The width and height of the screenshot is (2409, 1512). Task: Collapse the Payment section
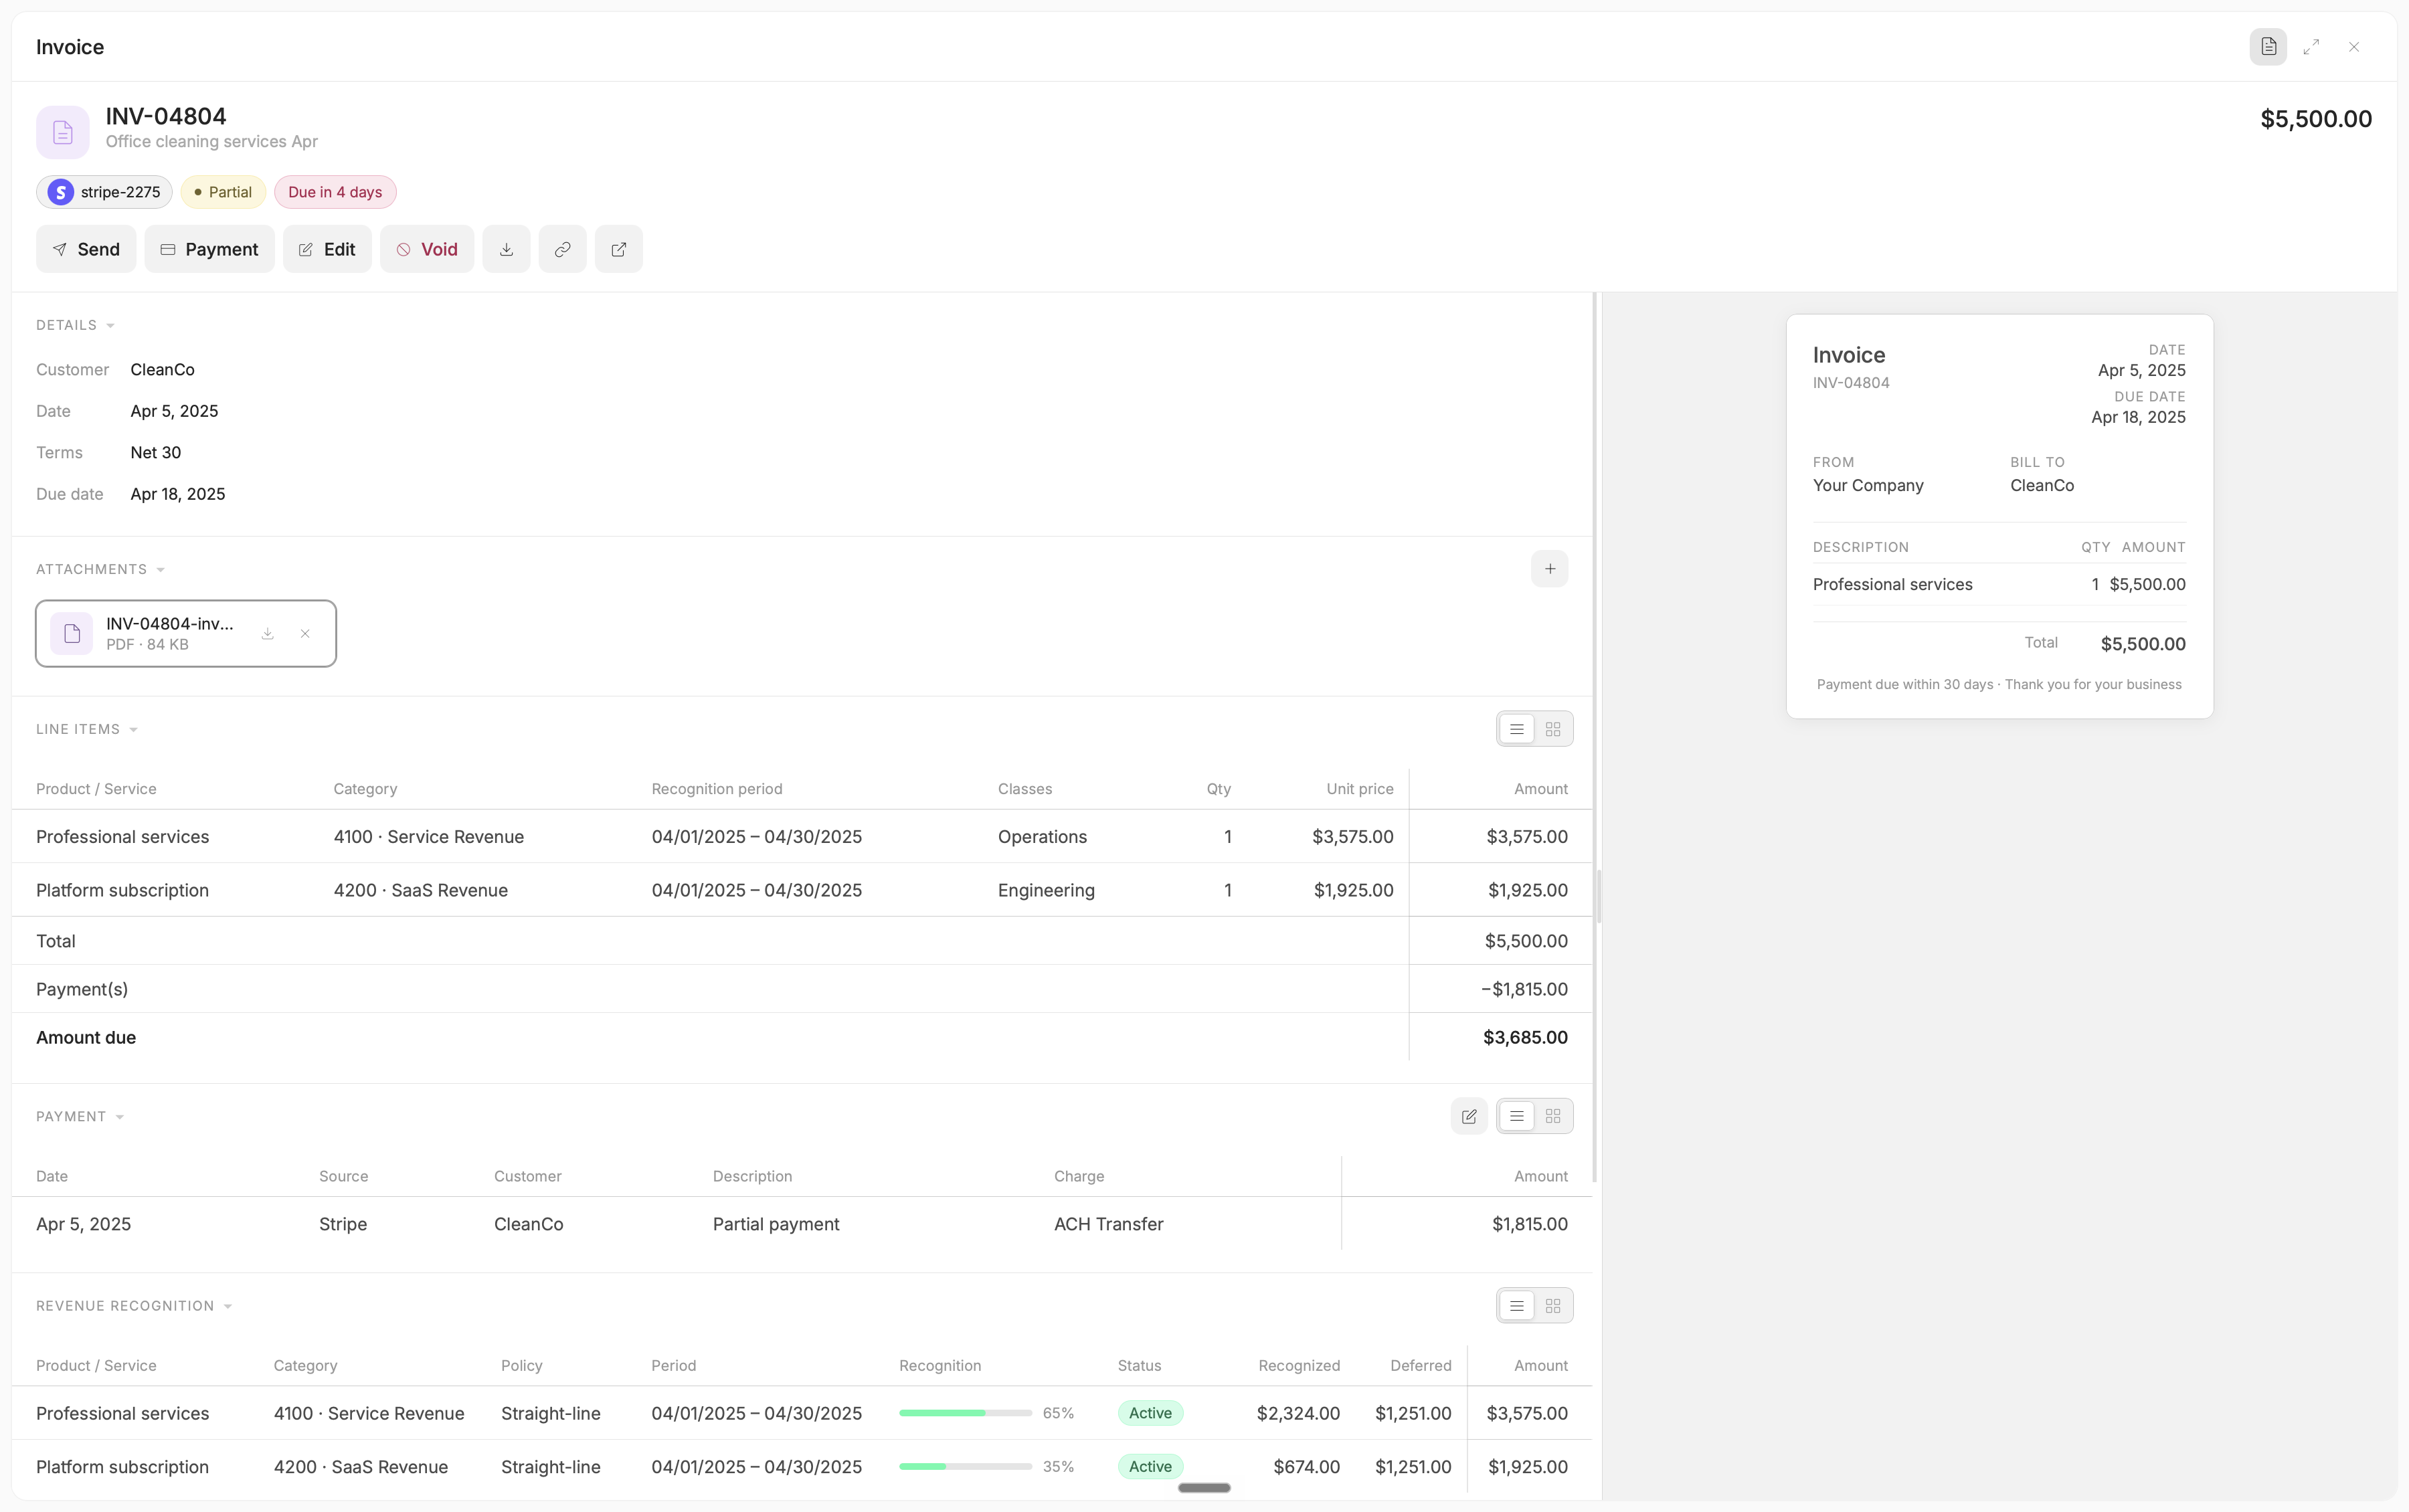tap(79, 1116)
